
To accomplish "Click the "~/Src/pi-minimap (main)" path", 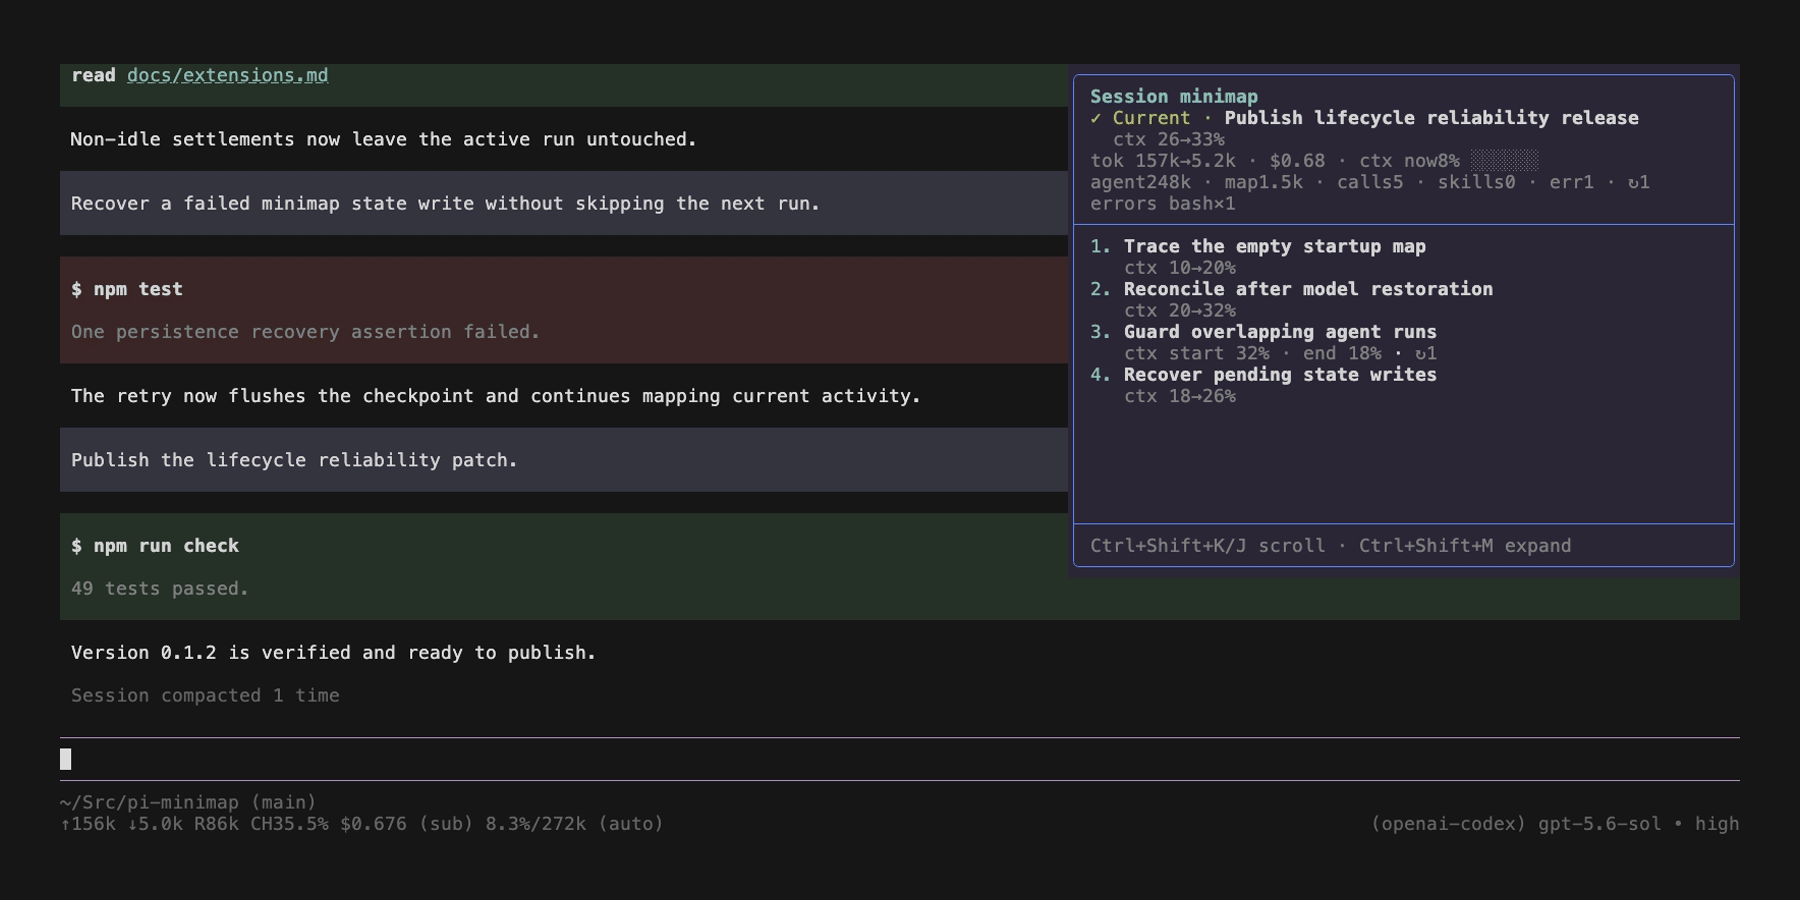I will pyautogui.click(x=188, y=802).
